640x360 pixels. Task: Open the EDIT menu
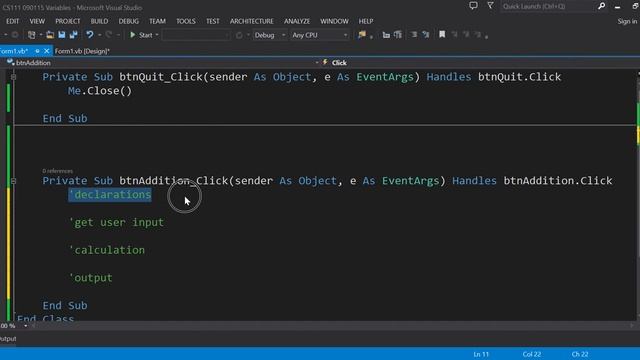13,21
